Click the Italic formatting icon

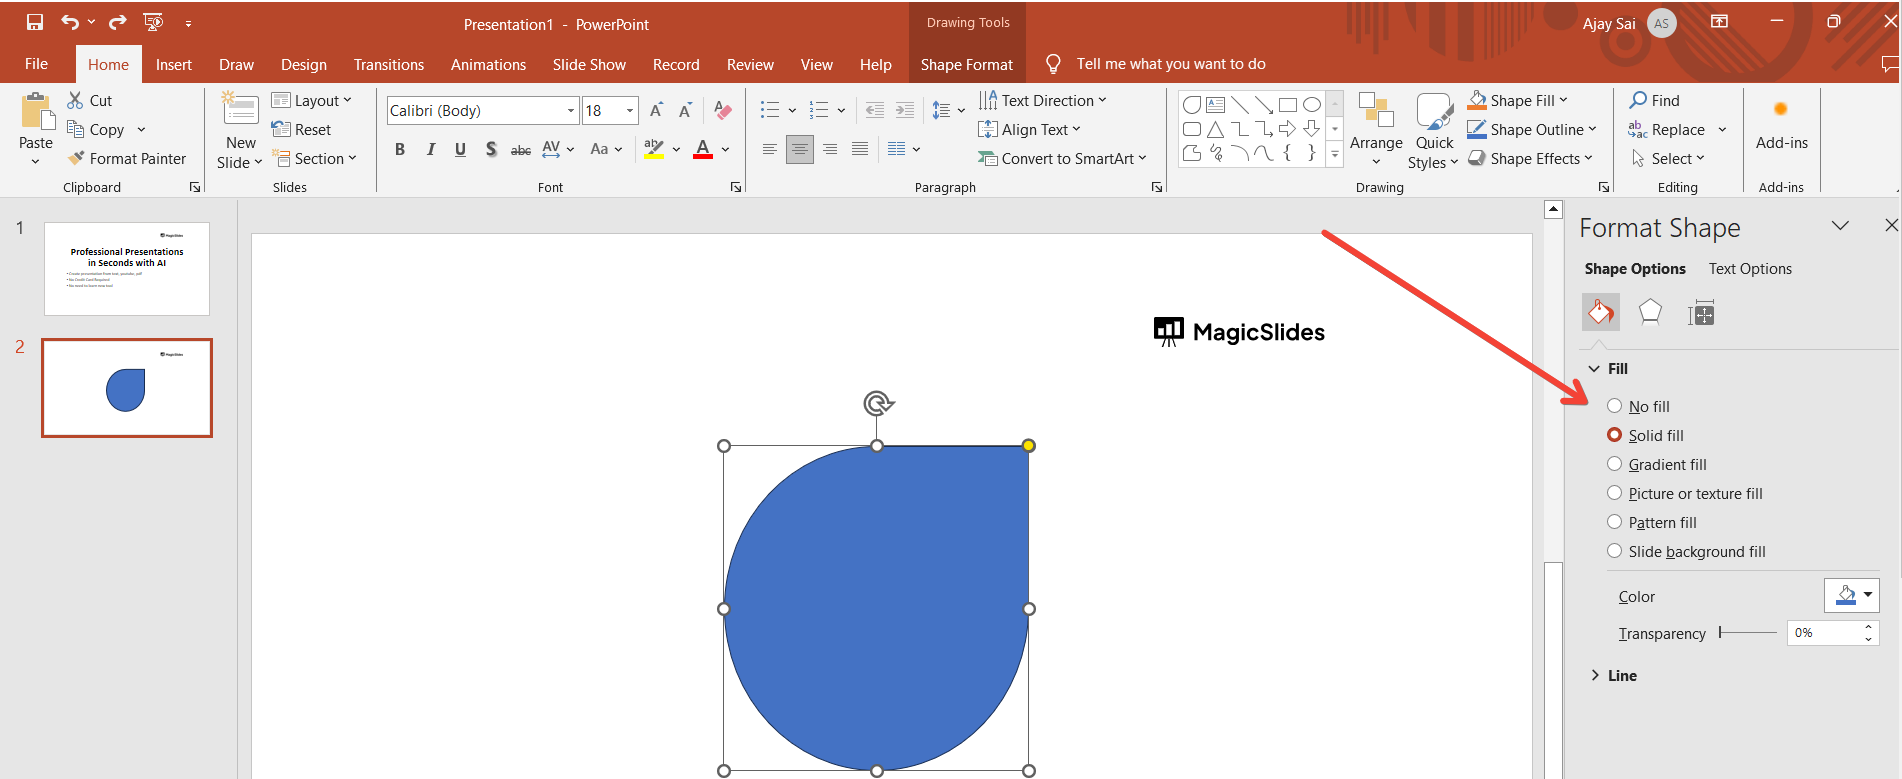point(430,149)
